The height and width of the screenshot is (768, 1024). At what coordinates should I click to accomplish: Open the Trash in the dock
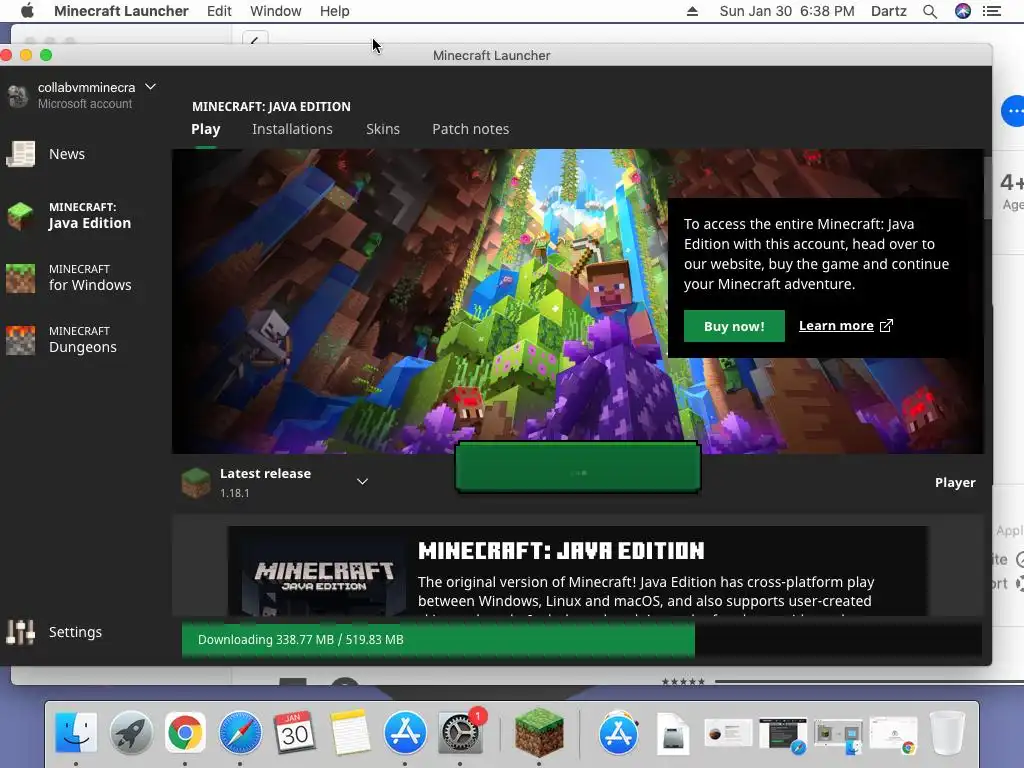(x=947, y=732)
